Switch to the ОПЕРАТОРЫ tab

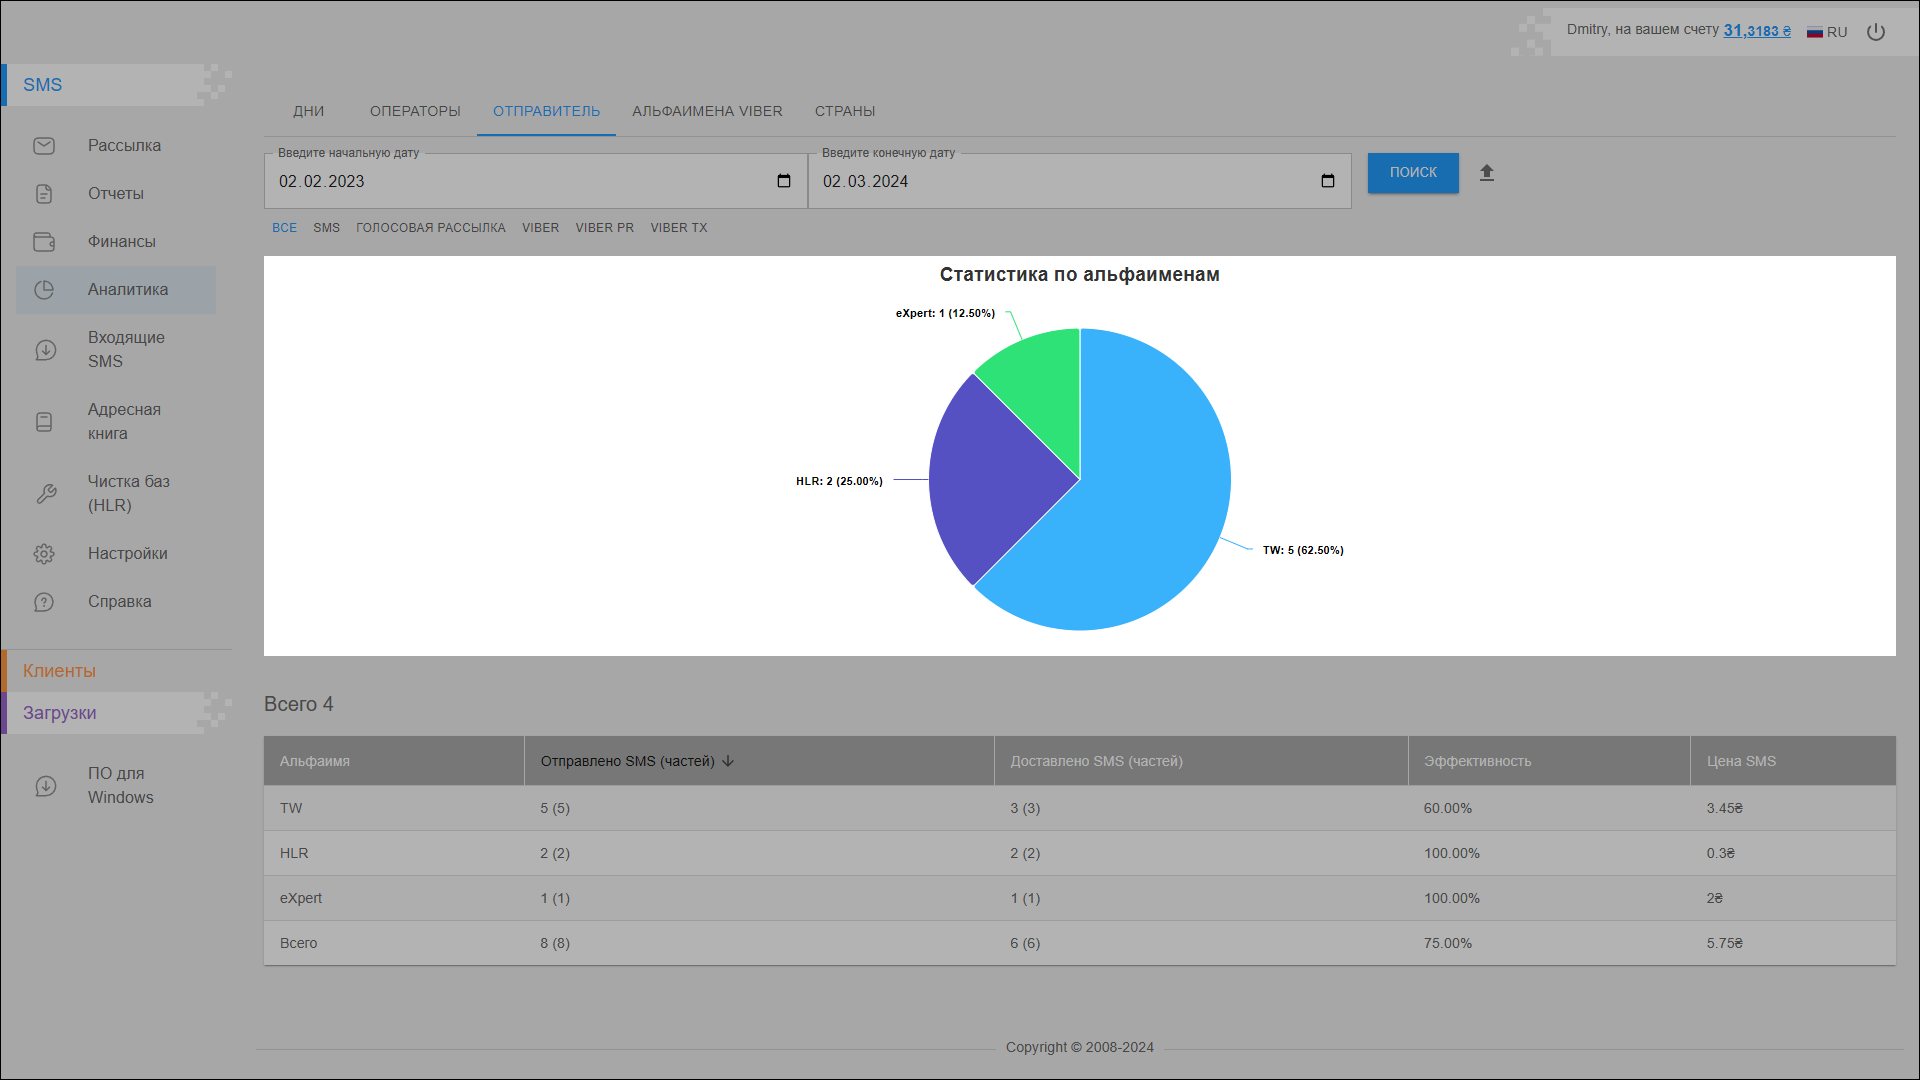click(x=415, y=111)
